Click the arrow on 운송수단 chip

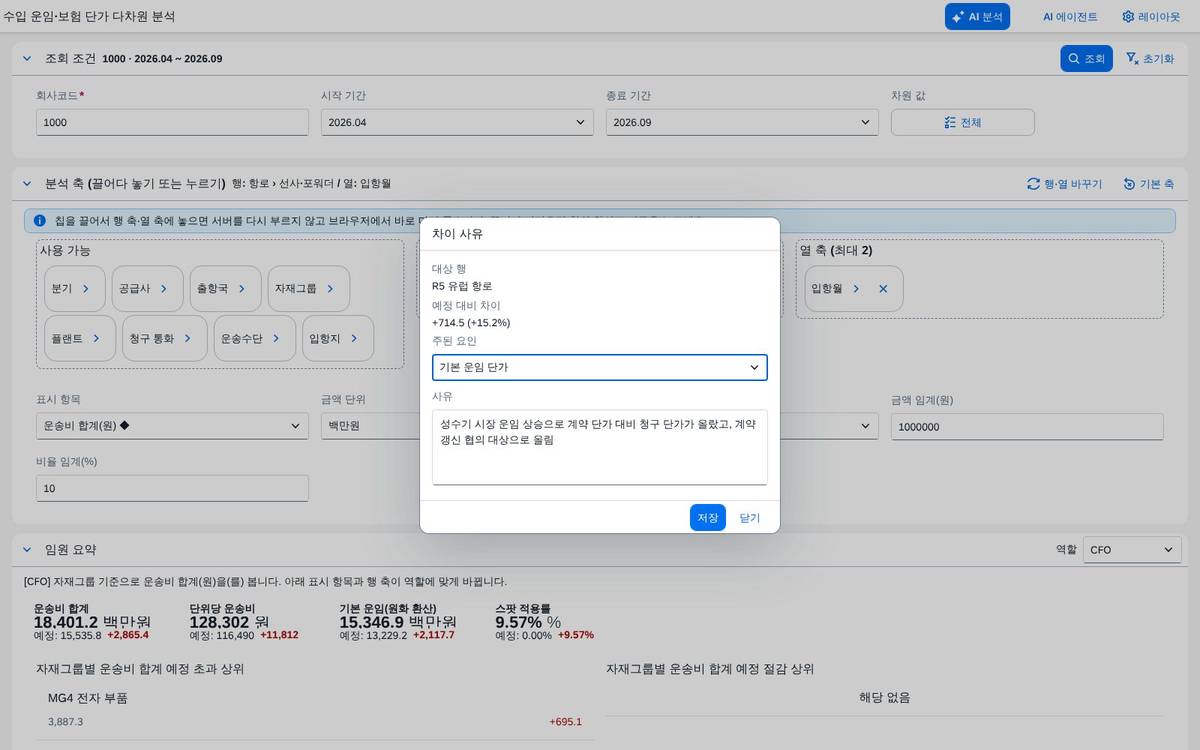click(x=277, y=338)
